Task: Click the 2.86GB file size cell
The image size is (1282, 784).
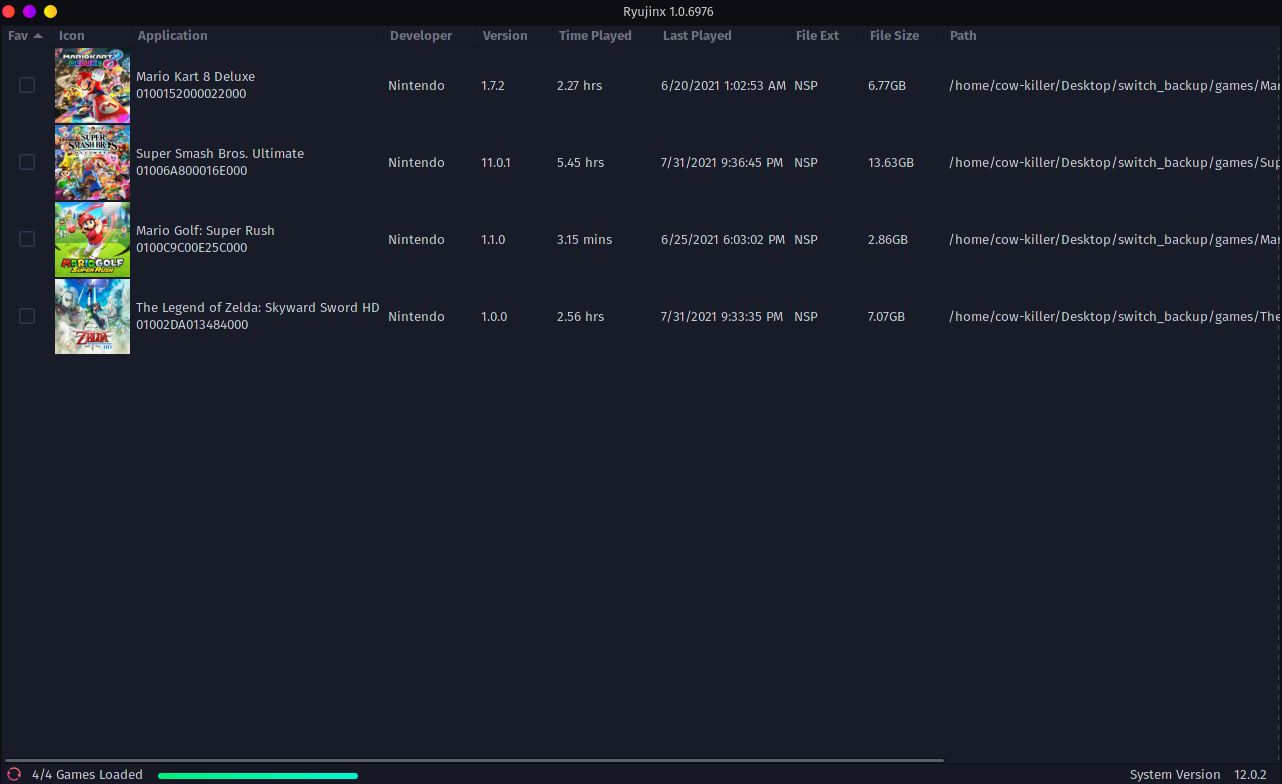Action: click(888, 240)
